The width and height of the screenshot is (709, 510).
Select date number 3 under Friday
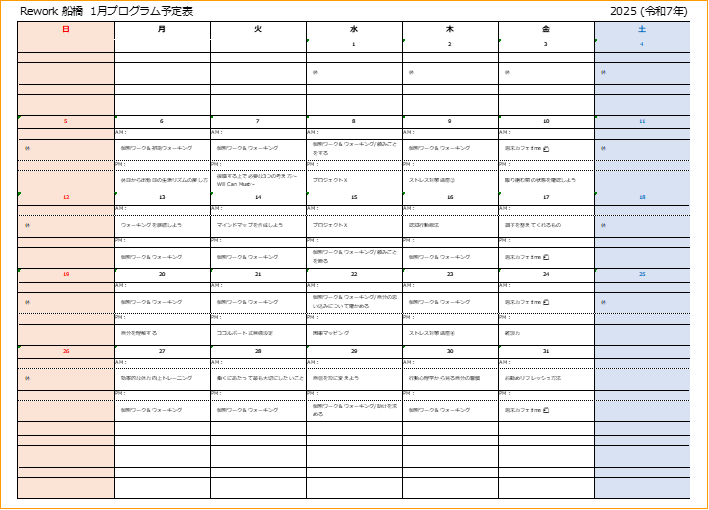pos(546,44)
